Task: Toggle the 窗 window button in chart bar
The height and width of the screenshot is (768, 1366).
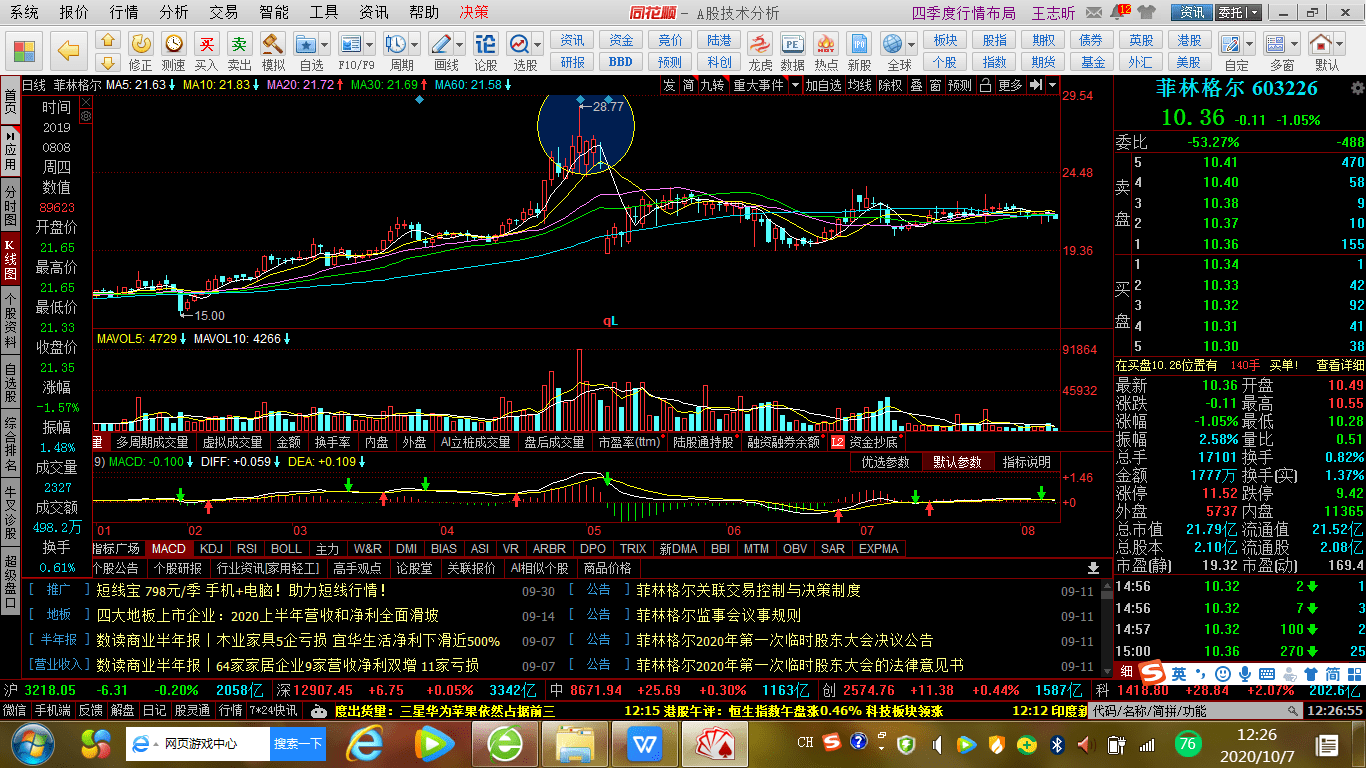Action: tap(935, 85)
